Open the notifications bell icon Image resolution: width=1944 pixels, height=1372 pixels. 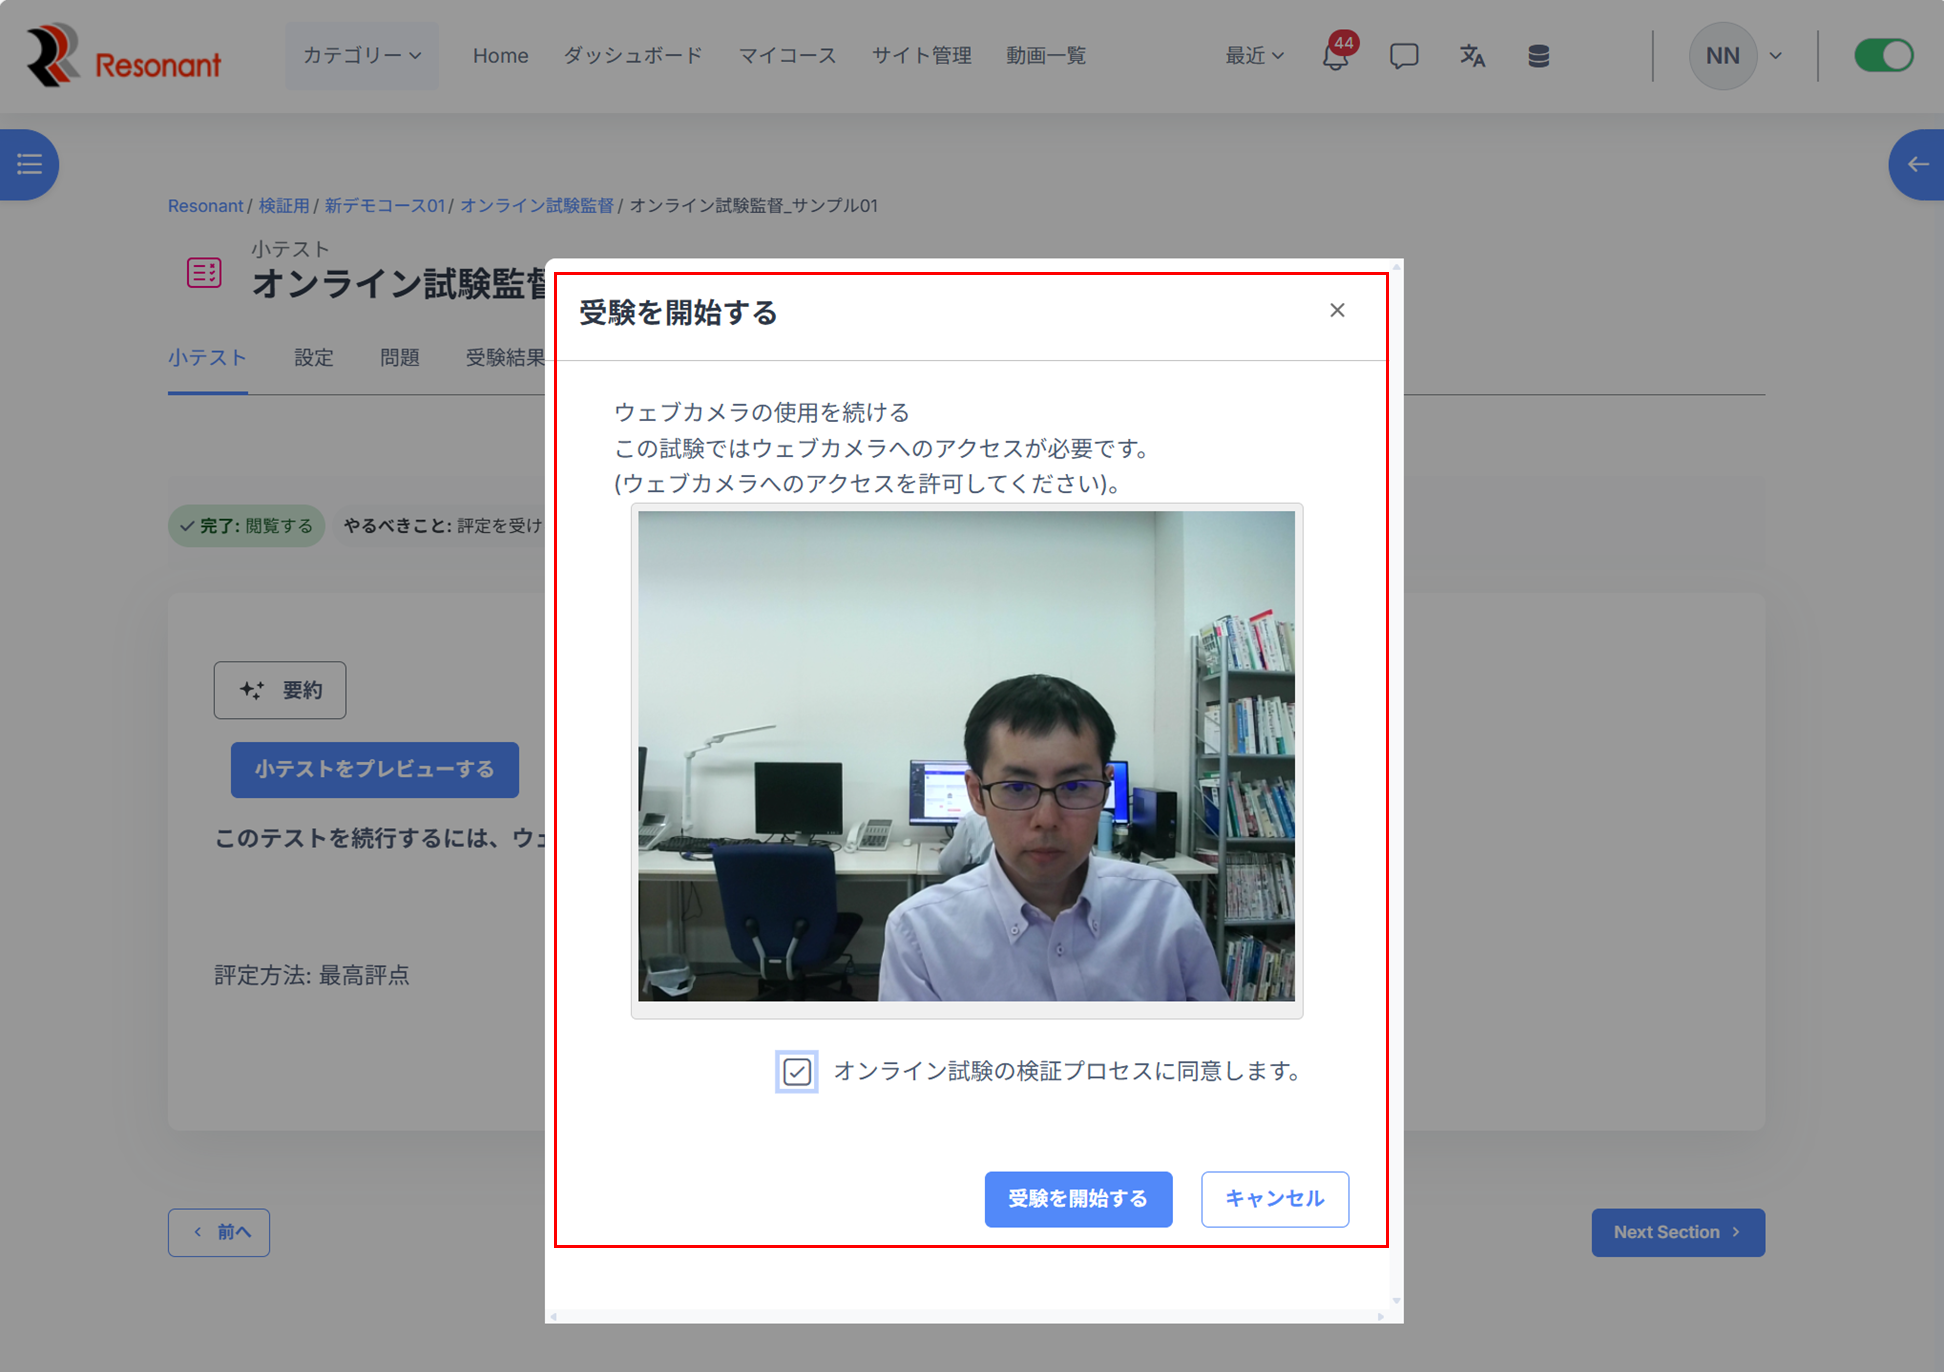click(1335, 57)
